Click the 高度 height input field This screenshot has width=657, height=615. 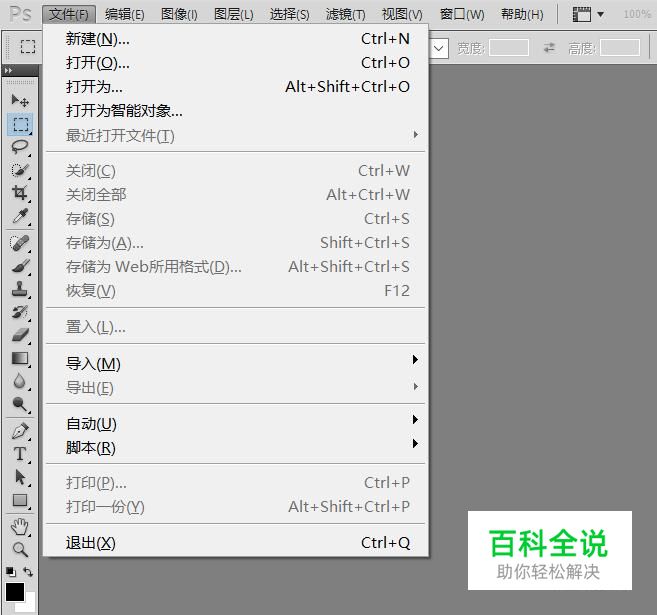pyautogui.click(x=620, y=48)
